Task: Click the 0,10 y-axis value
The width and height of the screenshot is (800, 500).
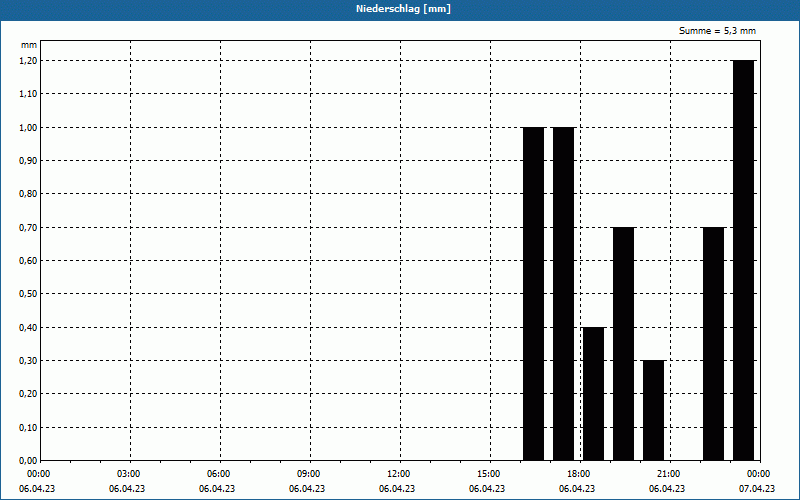Action: (28, 428)
